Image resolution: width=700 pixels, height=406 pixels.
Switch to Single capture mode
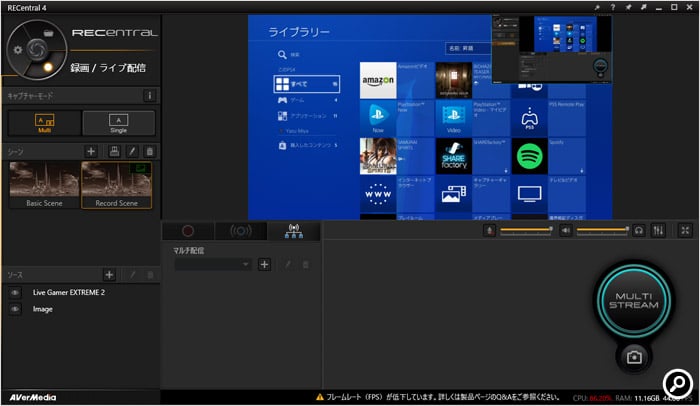[x=119, y=123]
